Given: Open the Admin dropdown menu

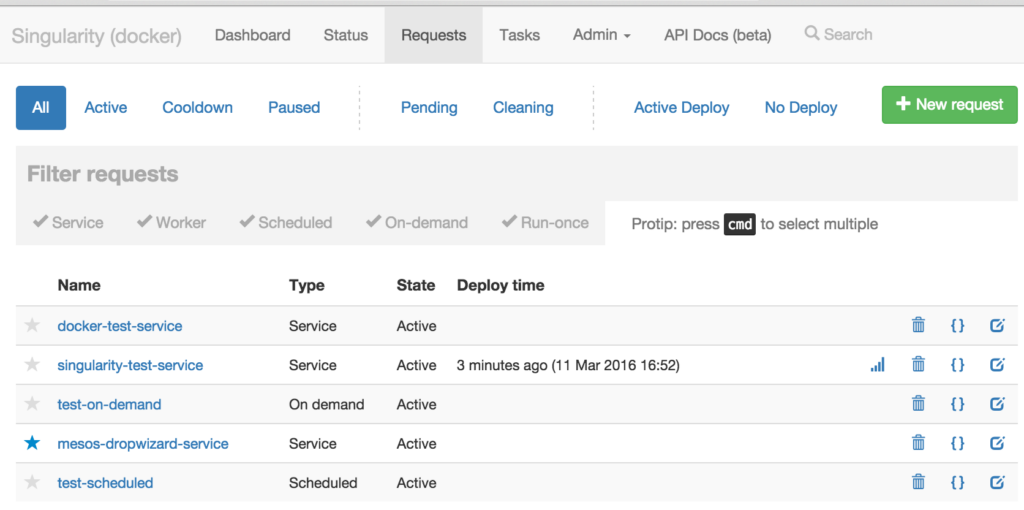Looking at the screenshot, I should click(x=601, y=35).
